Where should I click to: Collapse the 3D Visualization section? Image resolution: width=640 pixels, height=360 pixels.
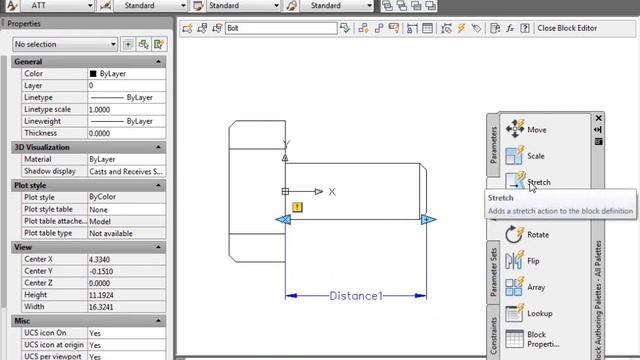(x=158, y=147)
